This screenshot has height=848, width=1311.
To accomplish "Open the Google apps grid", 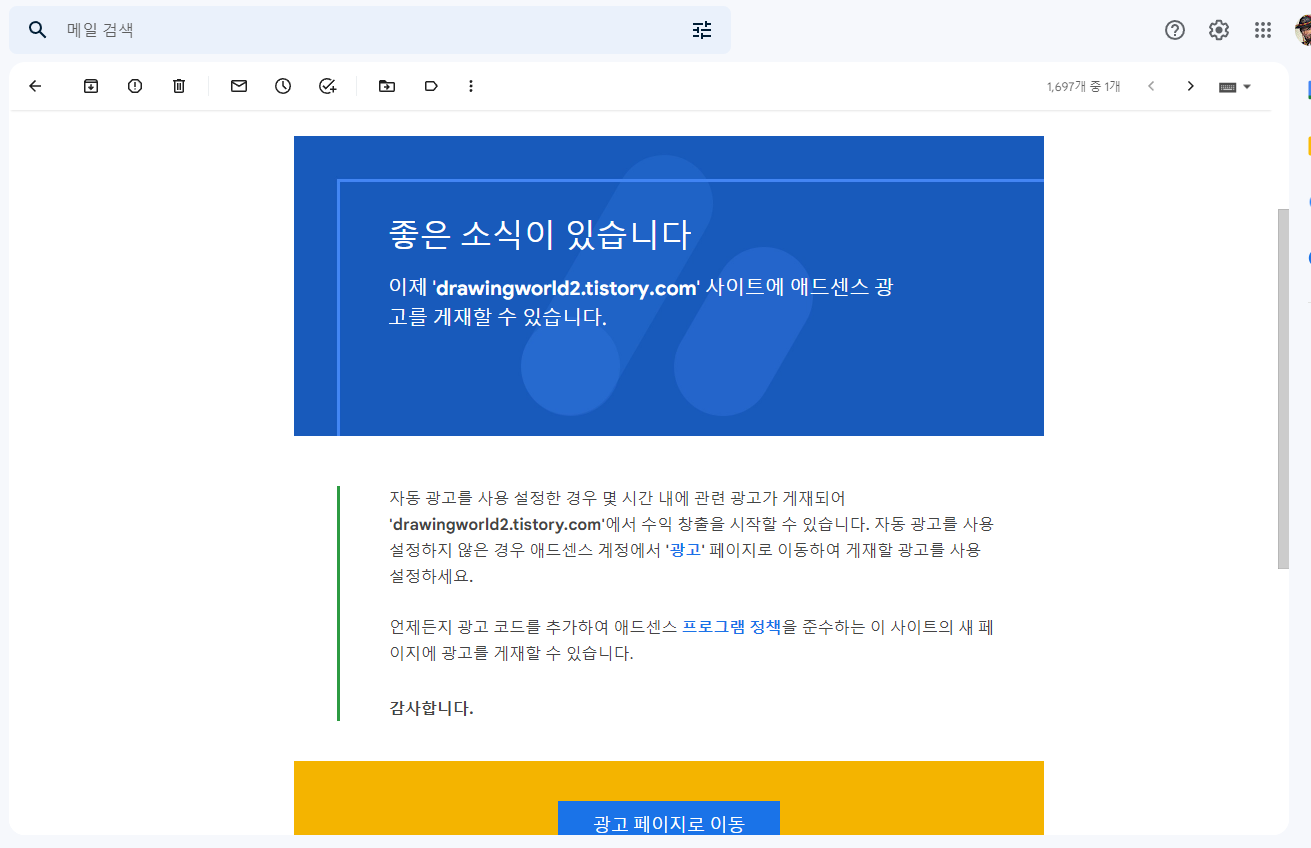I will click(1262, 30).
